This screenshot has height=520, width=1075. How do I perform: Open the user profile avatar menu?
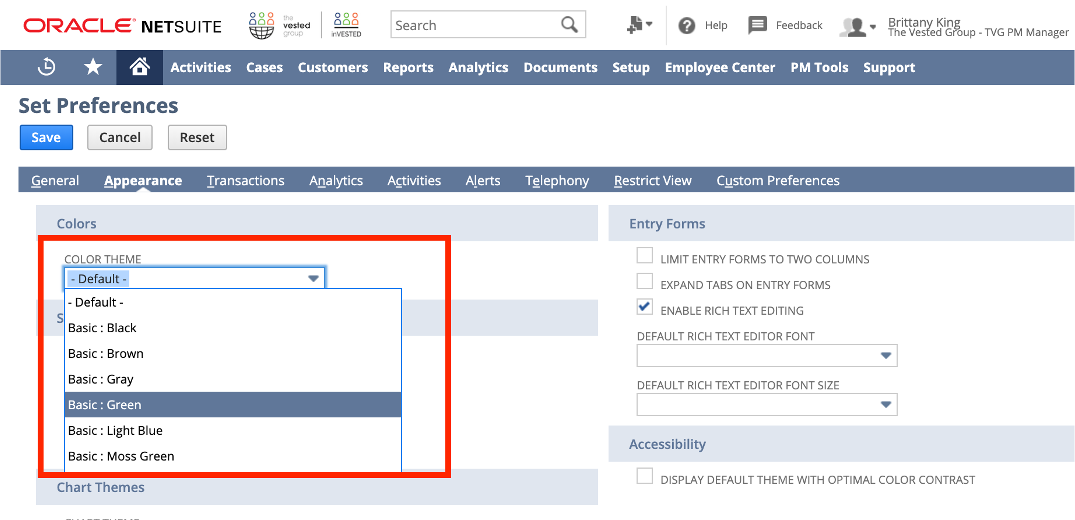(x=857, y=27)
